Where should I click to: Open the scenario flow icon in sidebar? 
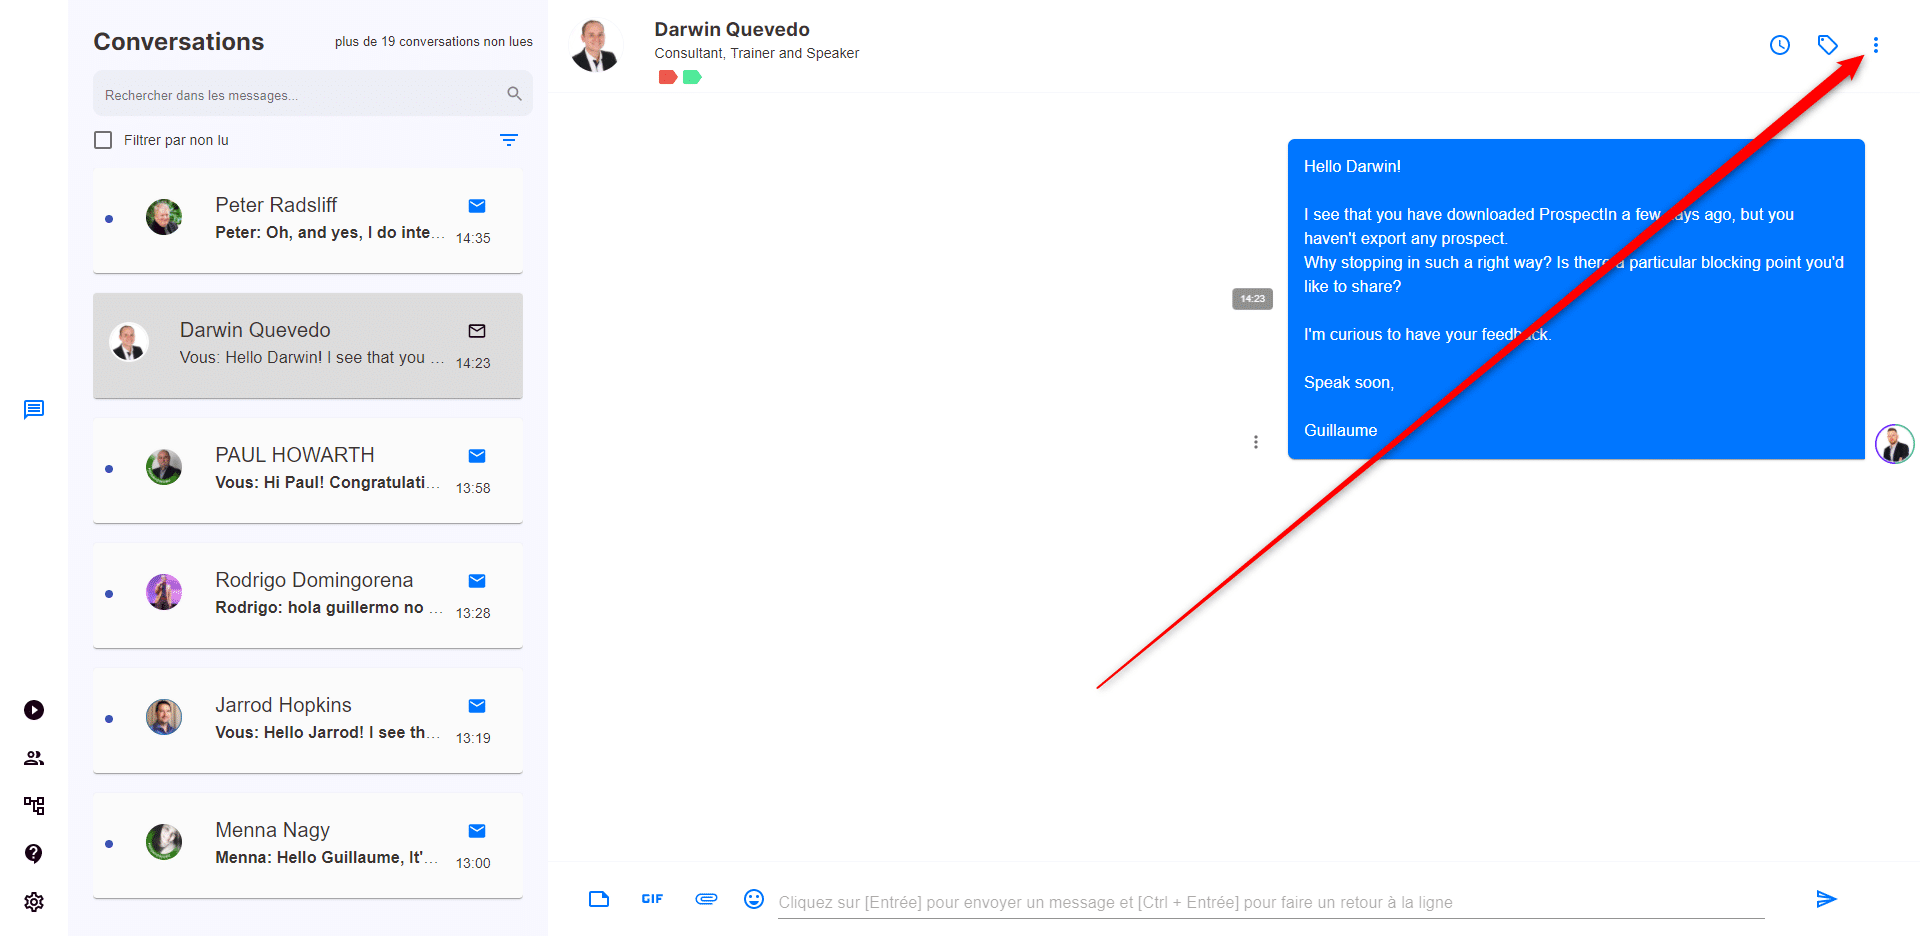click(x=34, y=805)
